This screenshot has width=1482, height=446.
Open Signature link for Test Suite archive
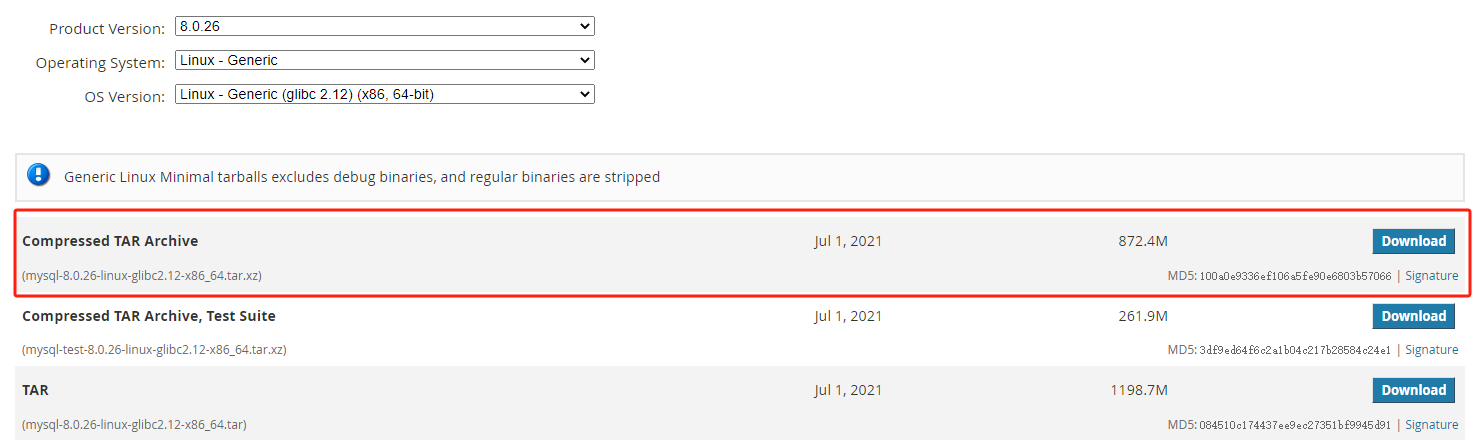click(x=1431, y=350)
